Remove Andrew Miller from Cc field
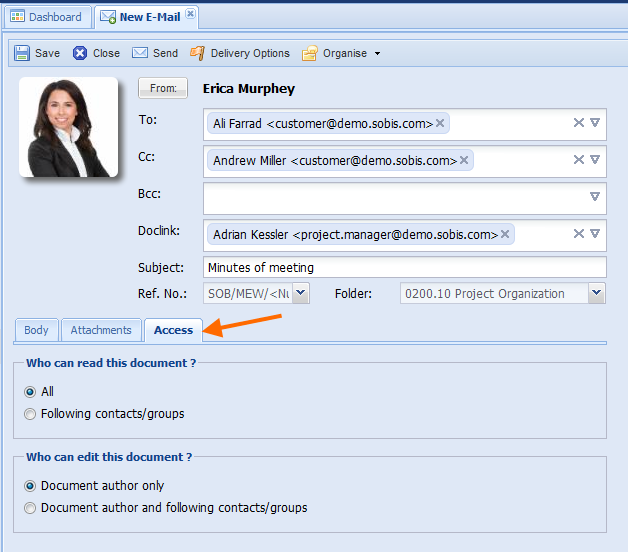The width and height of the screenshot is (628, 552). pyautogui.click(x=464, y=160)
